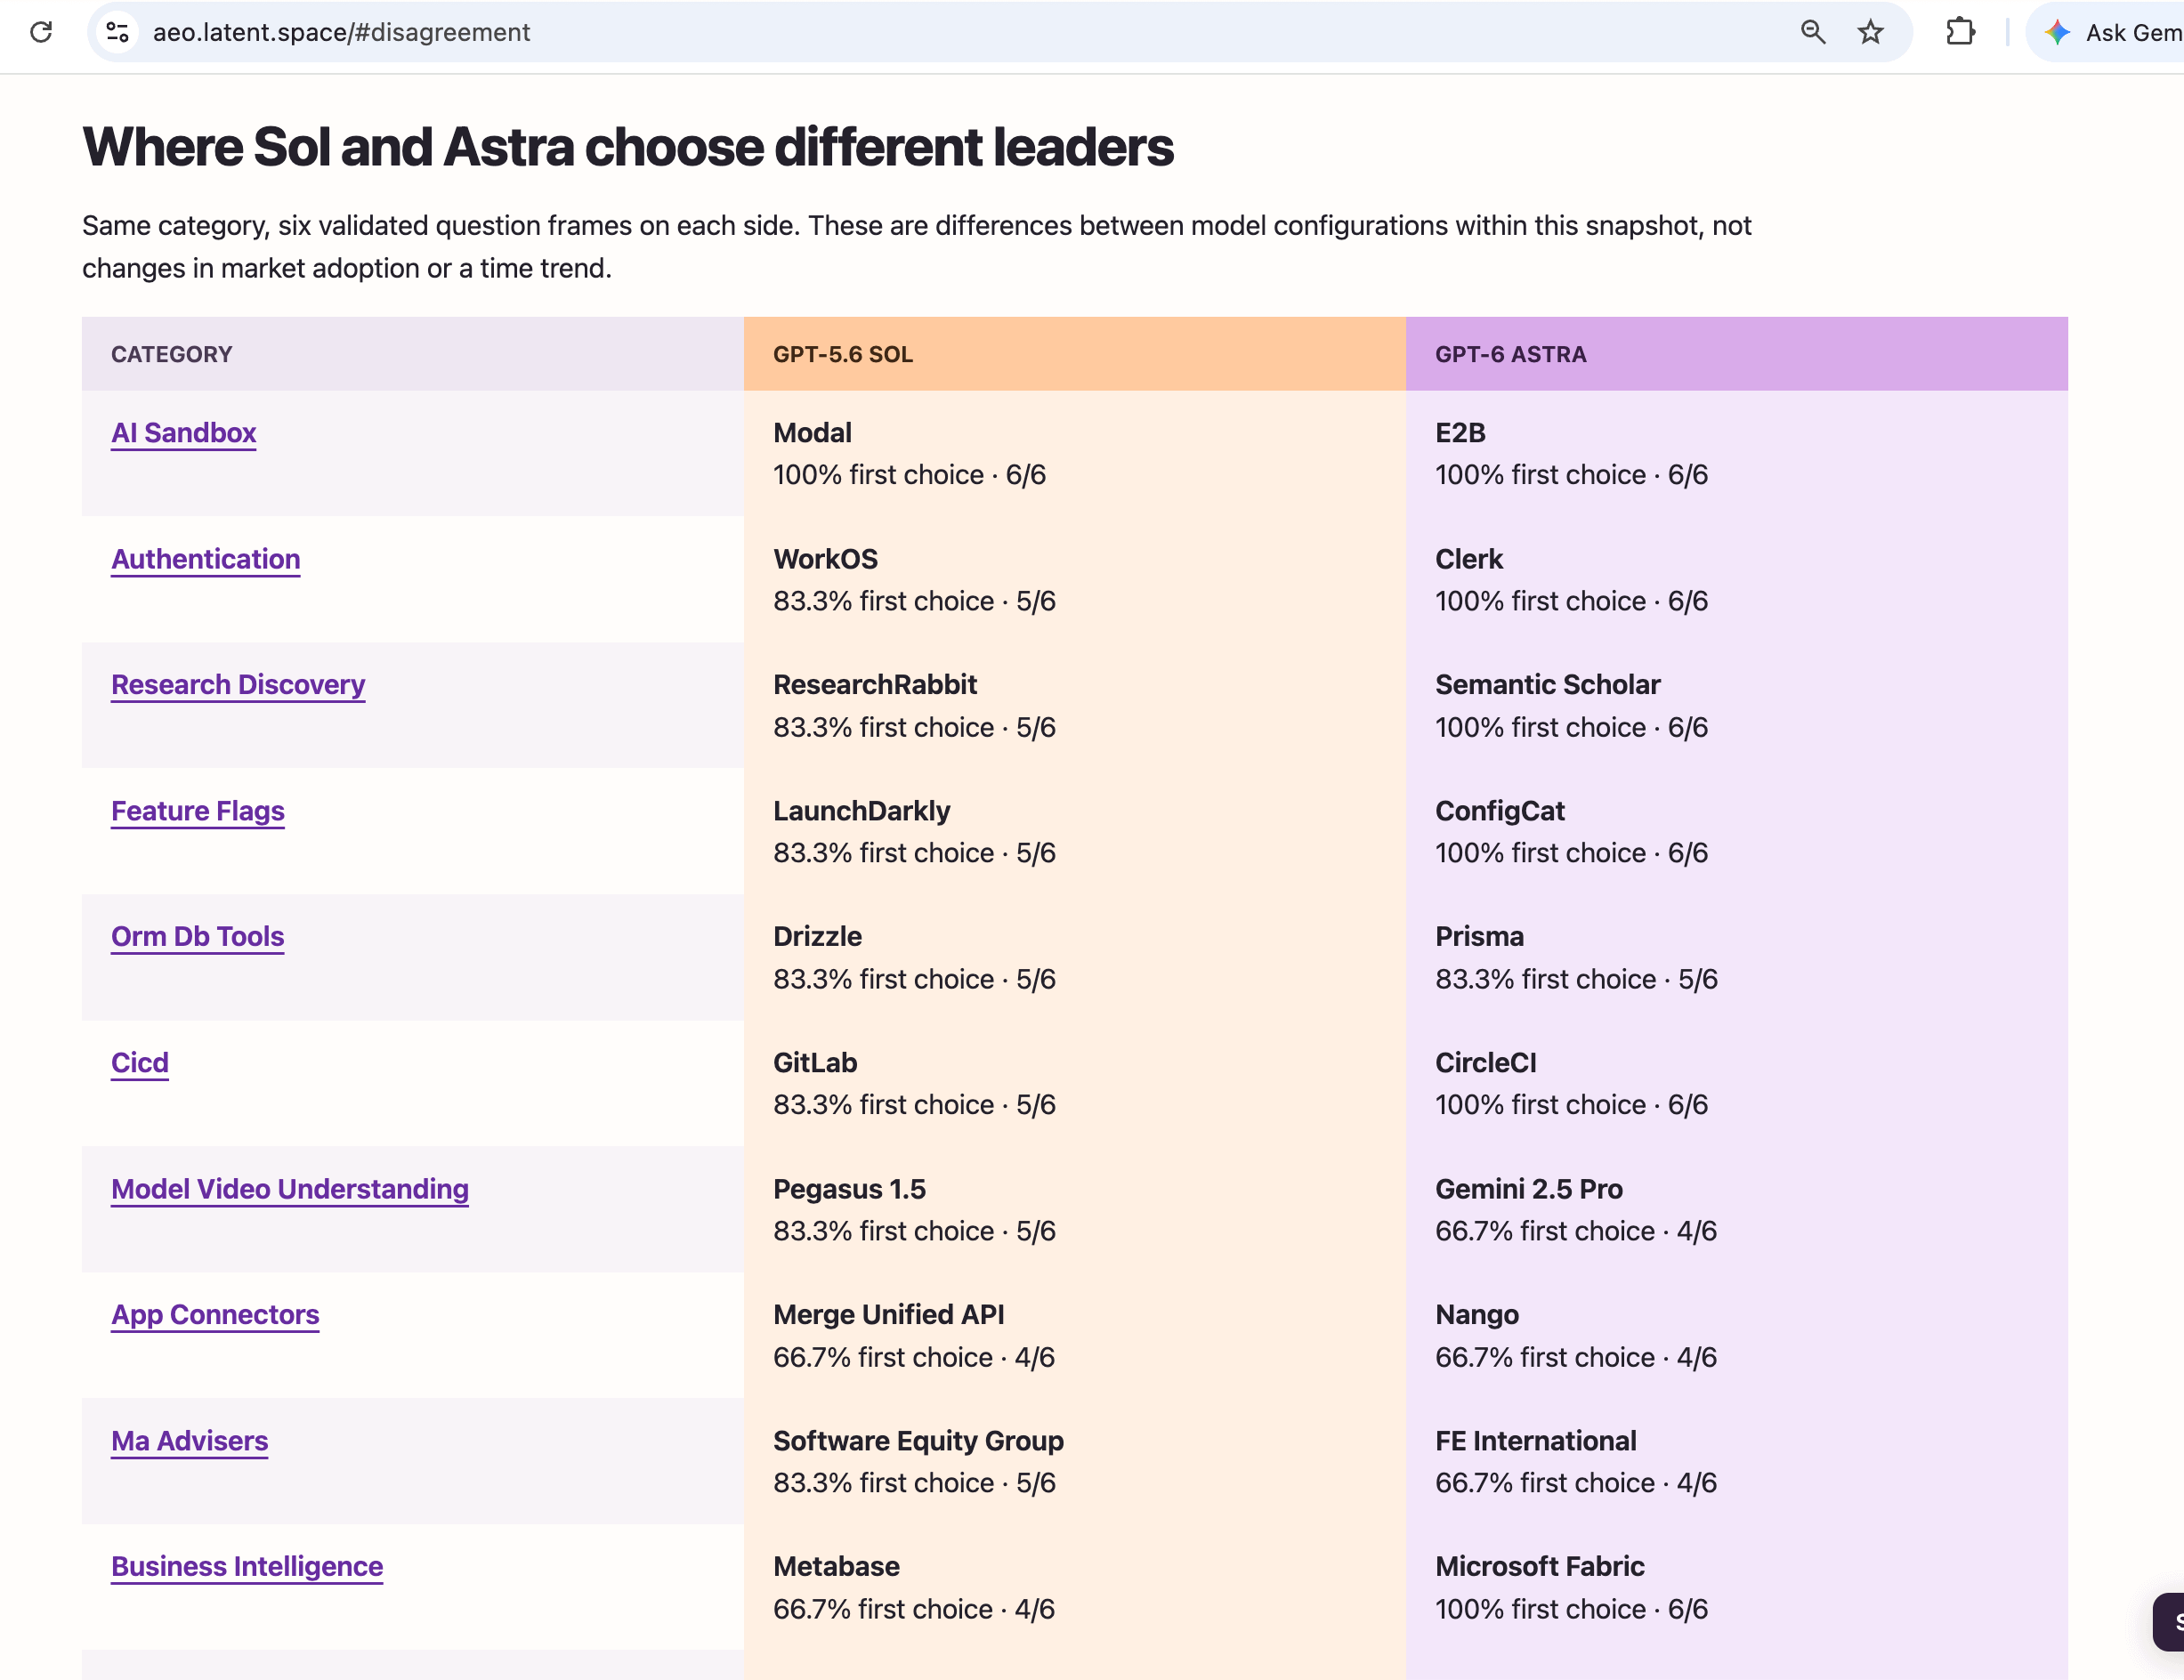Open the Ma Advisers link
This screenshot has height=1680, width=2184.
pos(190,1441)
